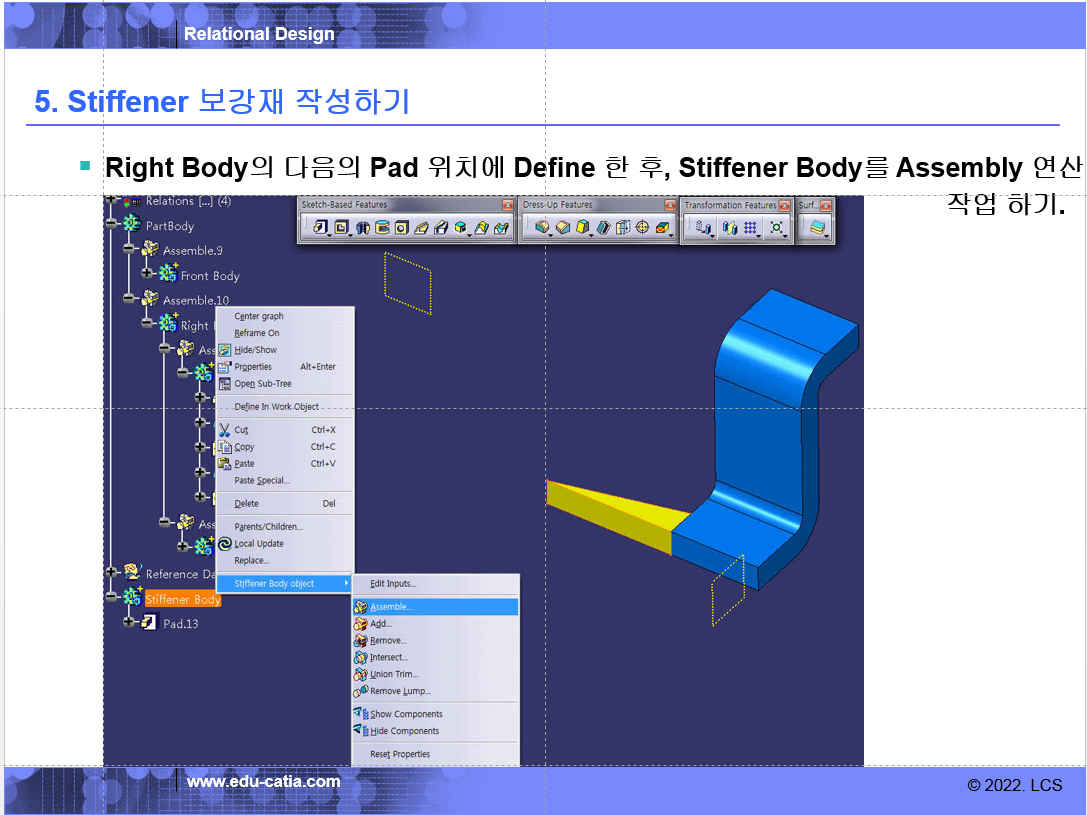Screen dimensions: 1087x815
Task: Choose the Hole tool icon
Action: click(401, 229)
